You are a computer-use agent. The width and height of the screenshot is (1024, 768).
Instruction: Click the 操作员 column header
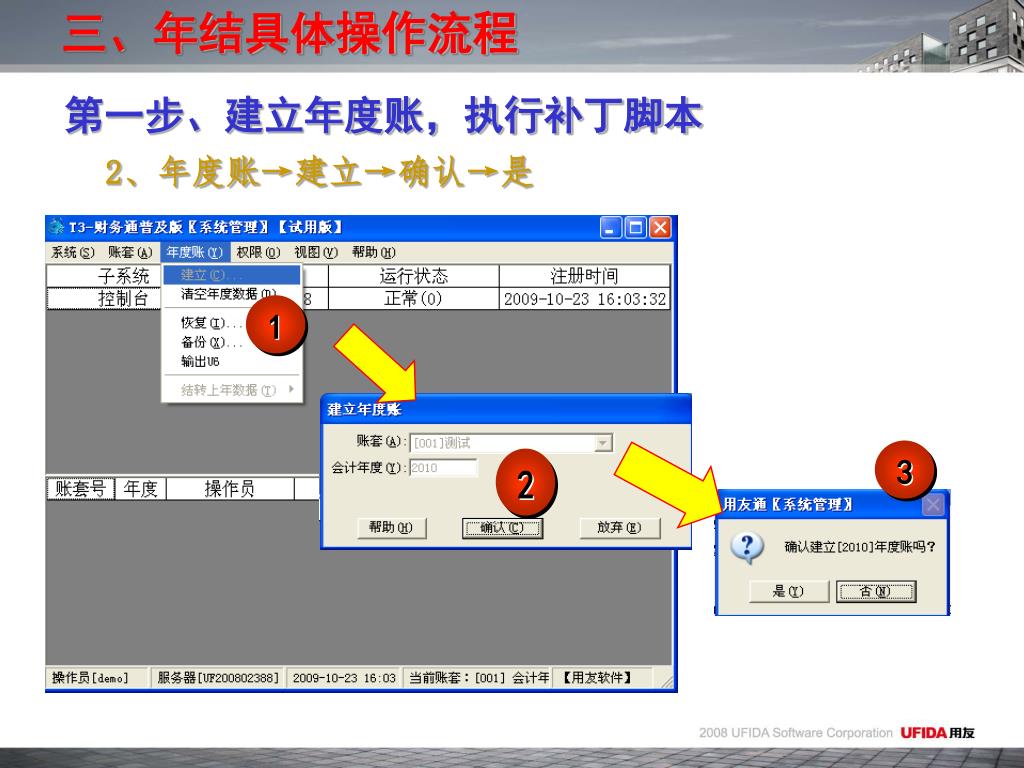pos(230,488)
